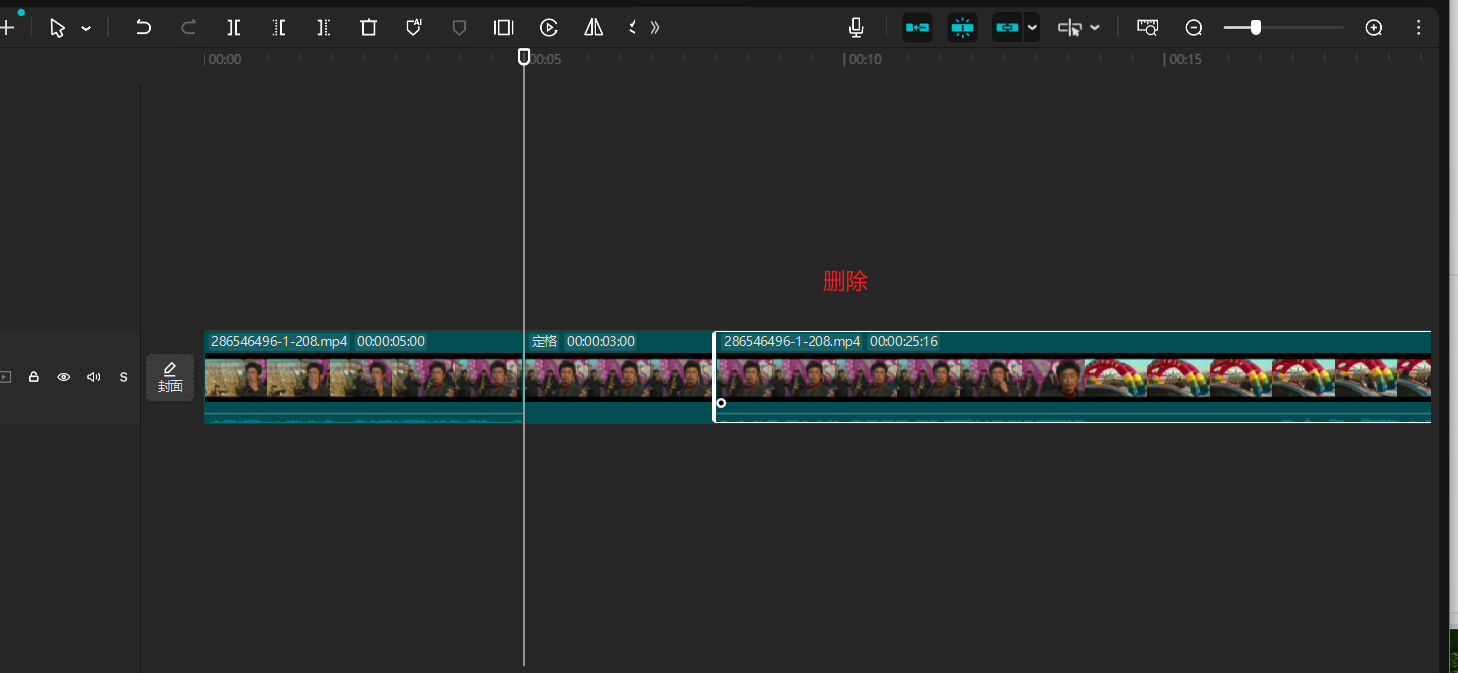Show more toolbar tools via double chevron
Image resolution: width=1458 pixels, height=673 pixels.
point(655,28)
